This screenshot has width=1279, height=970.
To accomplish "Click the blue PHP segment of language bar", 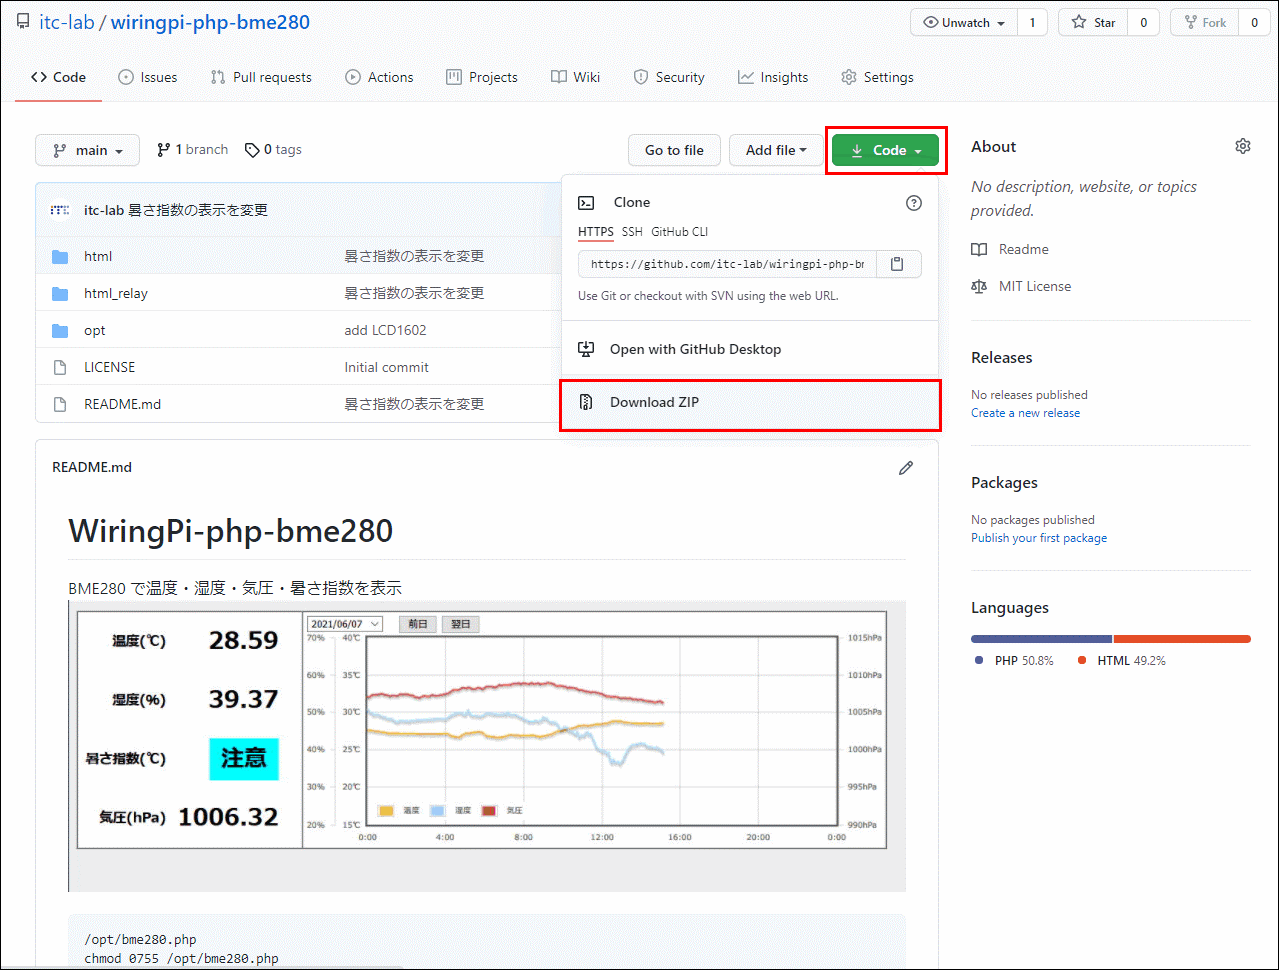I will point(1041,639).
